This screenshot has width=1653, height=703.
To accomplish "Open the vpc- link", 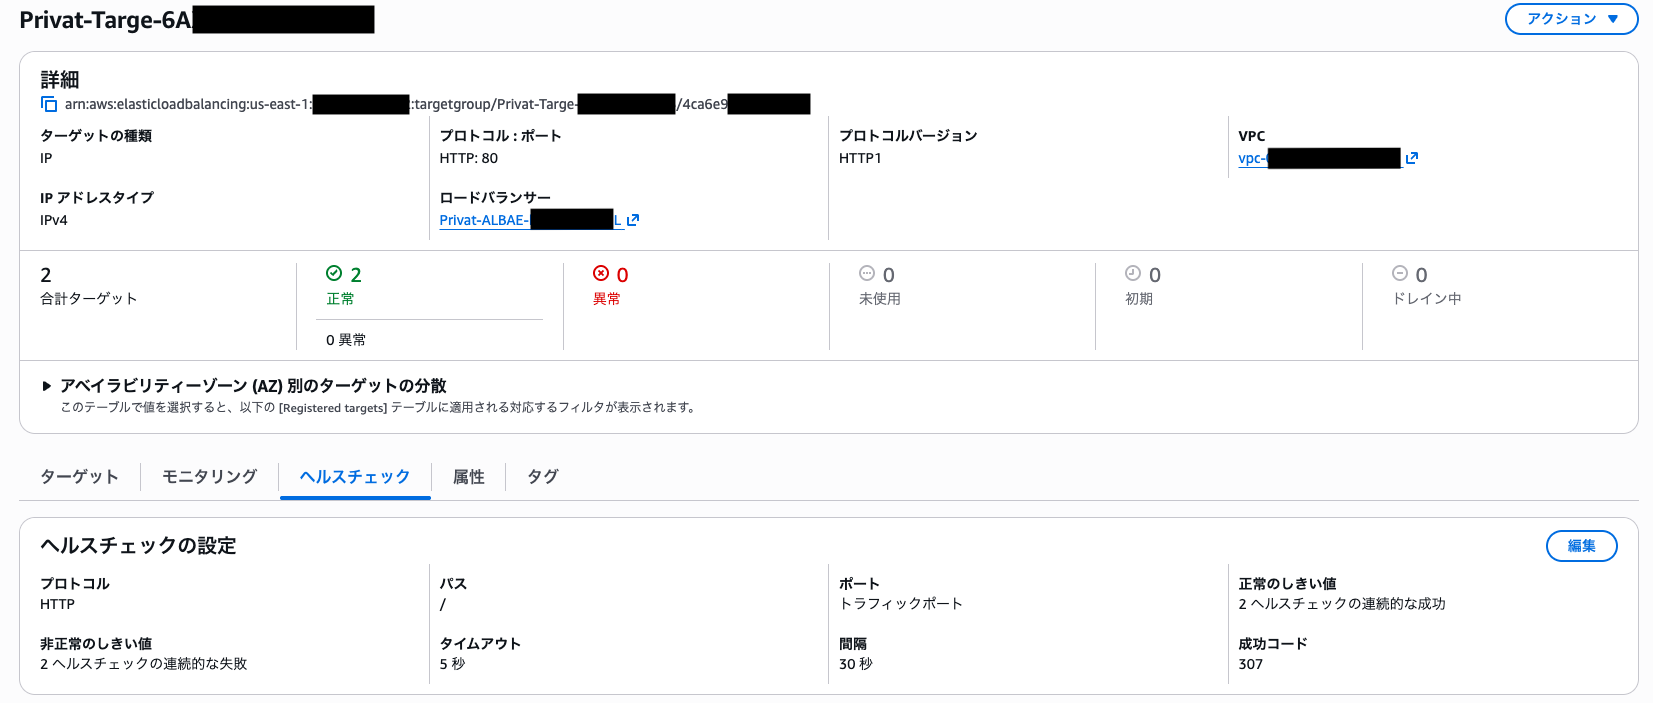I will tap(1252, 158).
